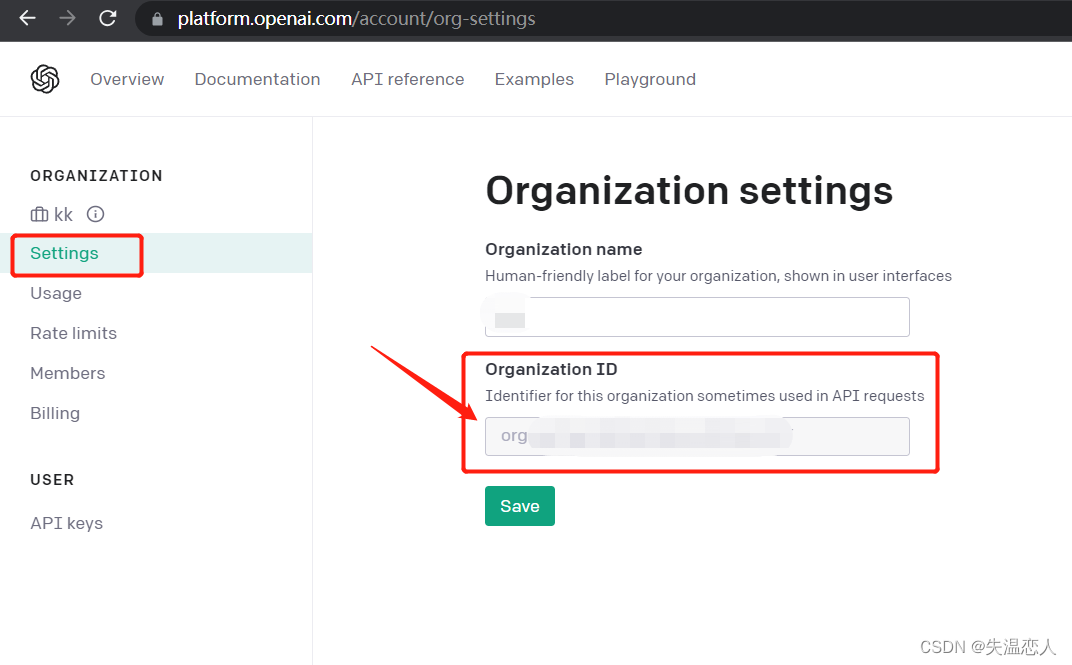The height and width of the screenshot is (665, 1072).
Task: Open the Overview nav item
Action: pos(127,79)
